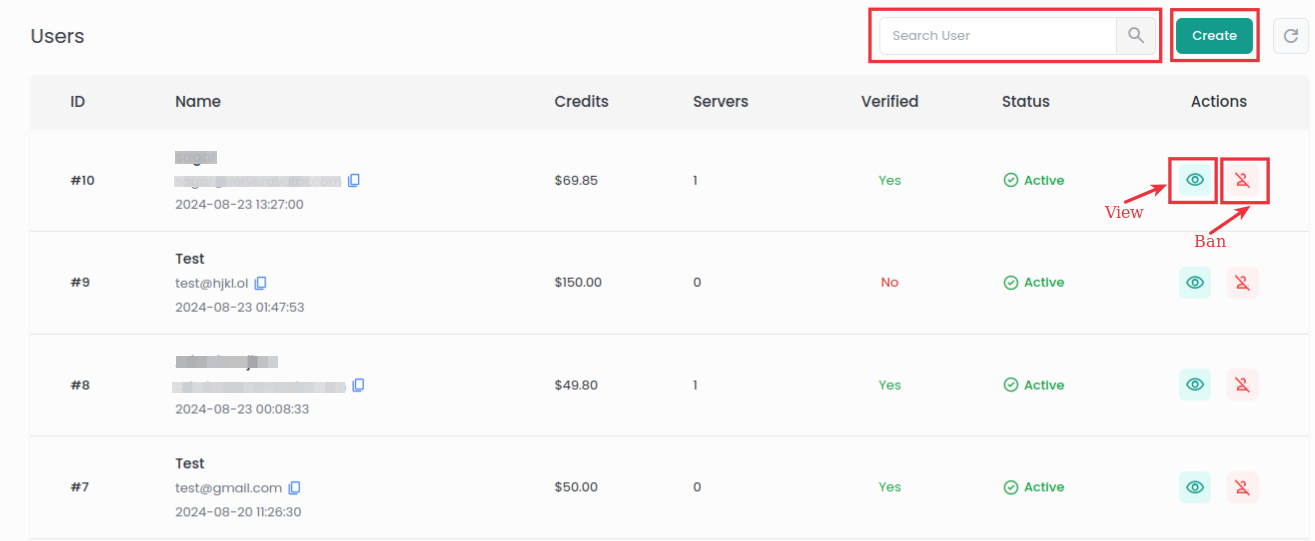Ban user #9 Test

[x=1242, y=283]
